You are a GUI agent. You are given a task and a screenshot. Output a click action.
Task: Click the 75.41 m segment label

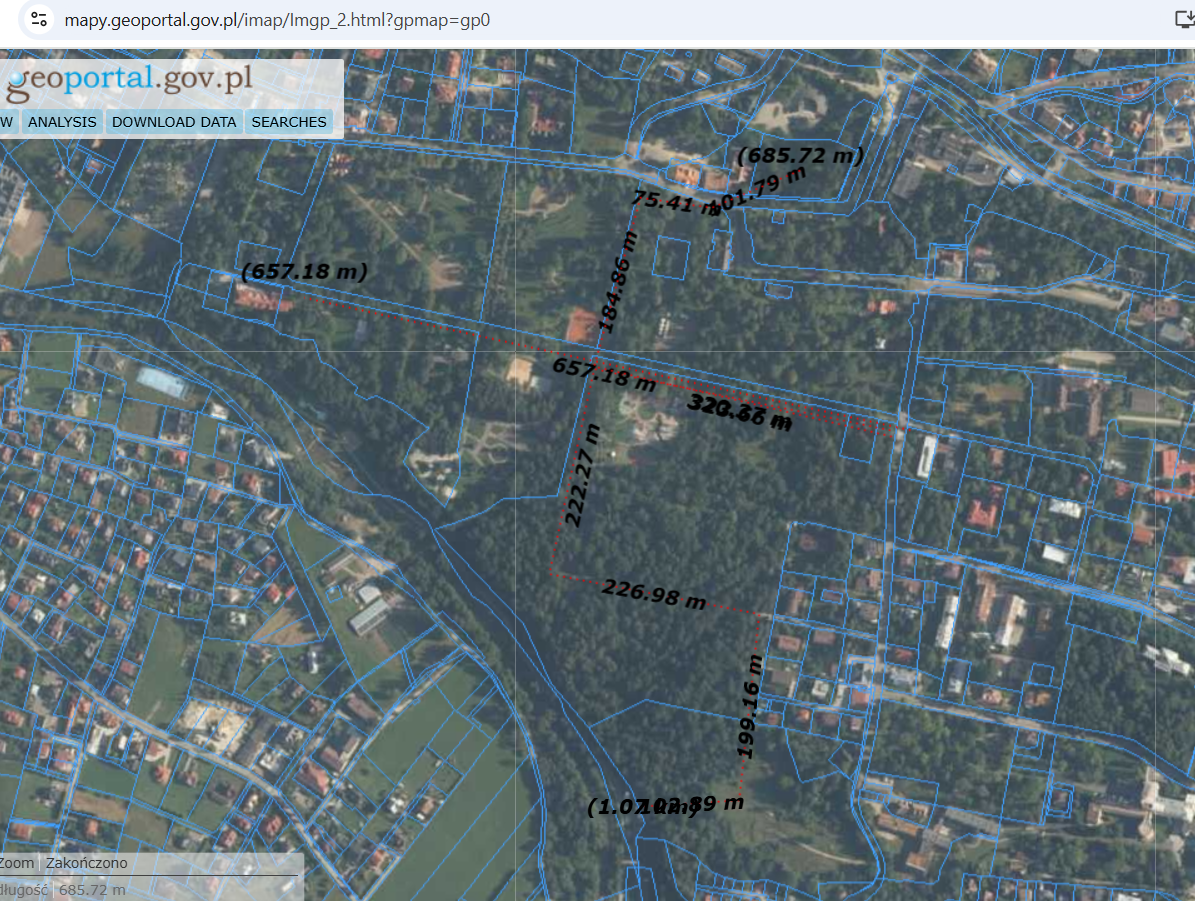tap(671, 199)
